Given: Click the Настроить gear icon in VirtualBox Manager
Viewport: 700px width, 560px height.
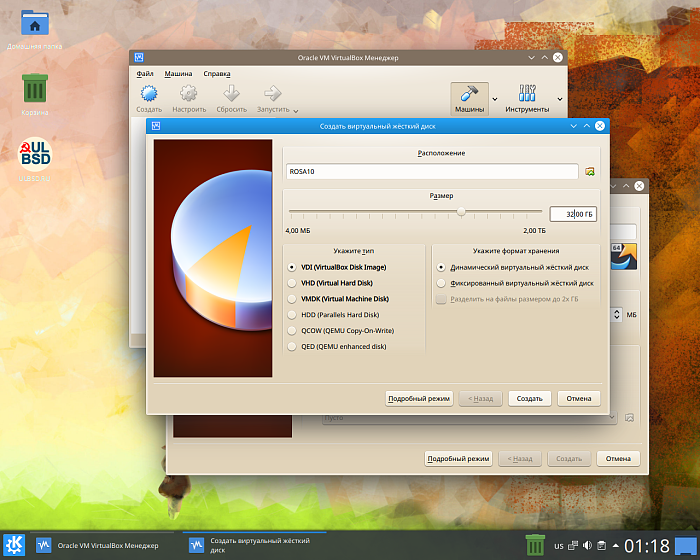Looking at the screenshot, I should [189, 94].
